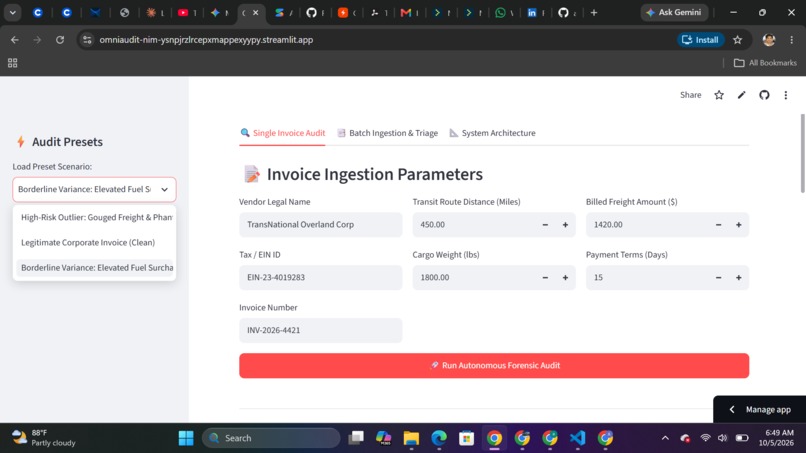Click the browser back arrow
This screenshot has height=453, width=806.
(x=15, y=40)
